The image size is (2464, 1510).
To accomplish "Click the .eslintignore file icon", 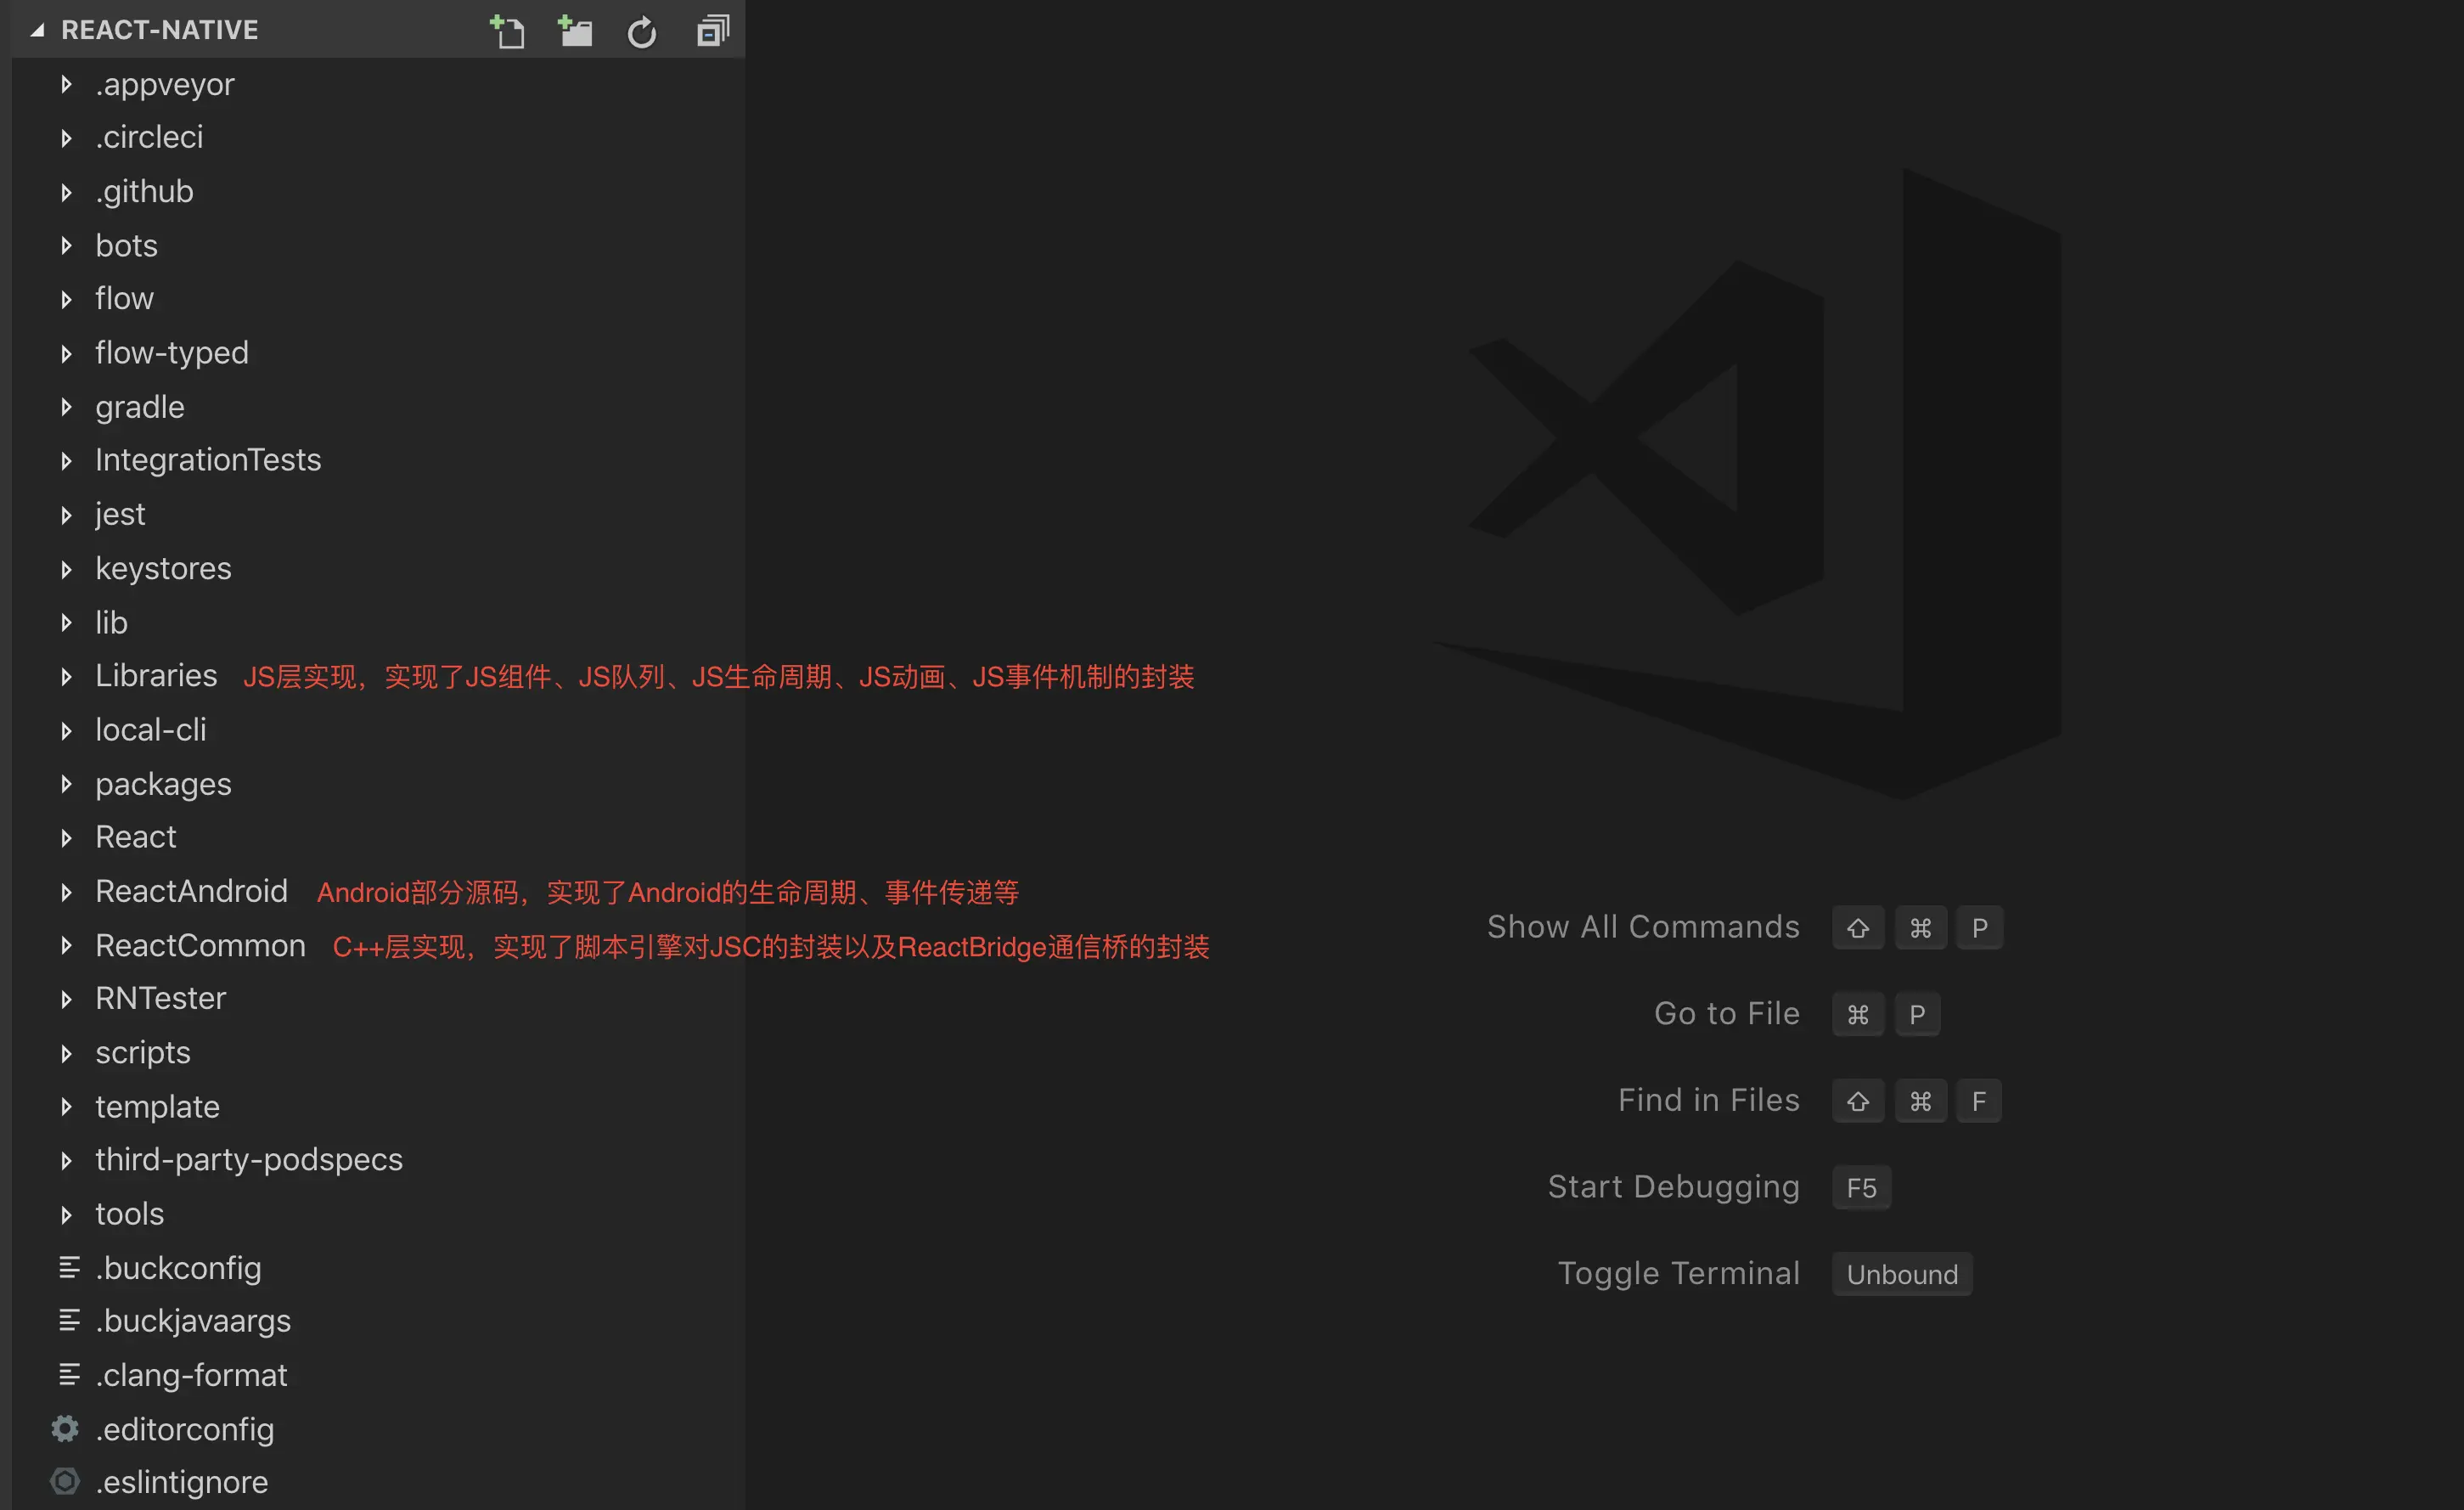I will pyautogui.click(x=65, y=1481).
